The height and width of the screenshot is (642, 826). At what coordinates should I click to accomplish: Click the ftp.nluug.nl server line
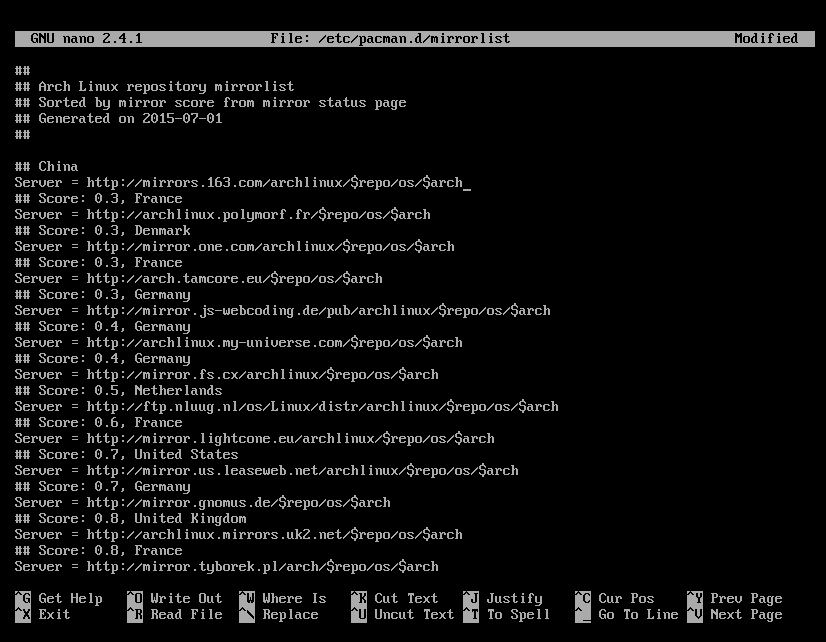(287, 407)
